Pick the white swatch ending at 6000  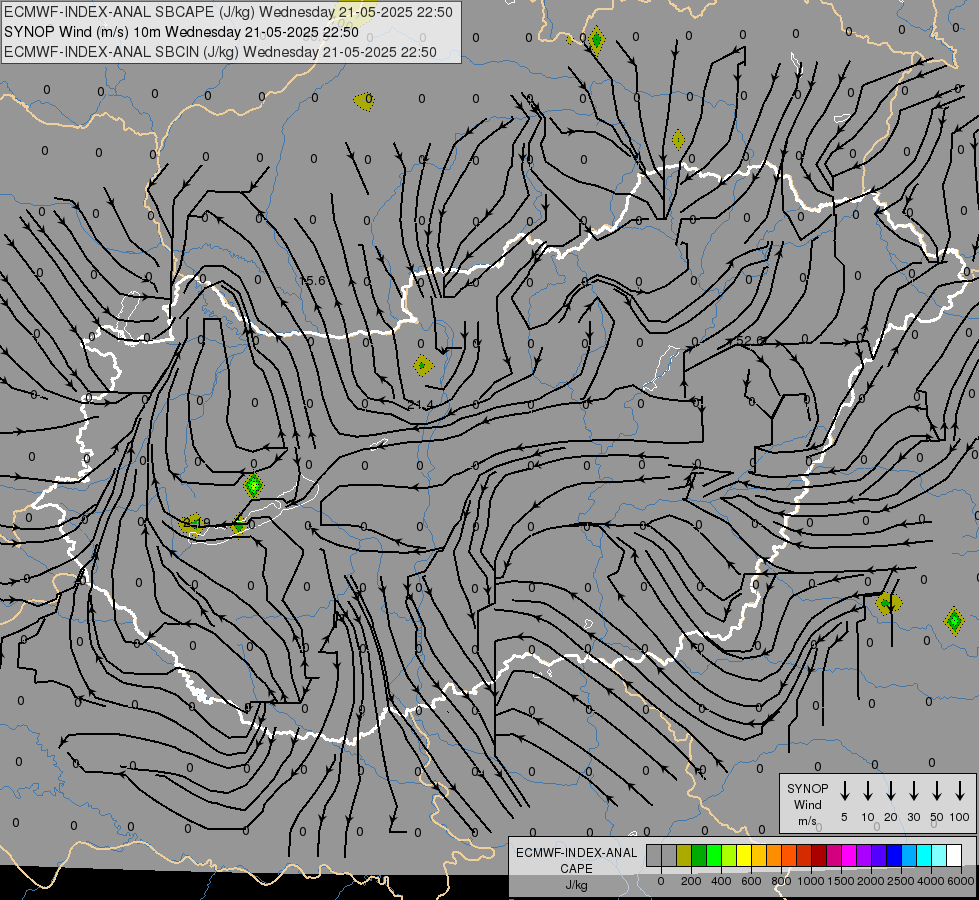coord(954,856)
